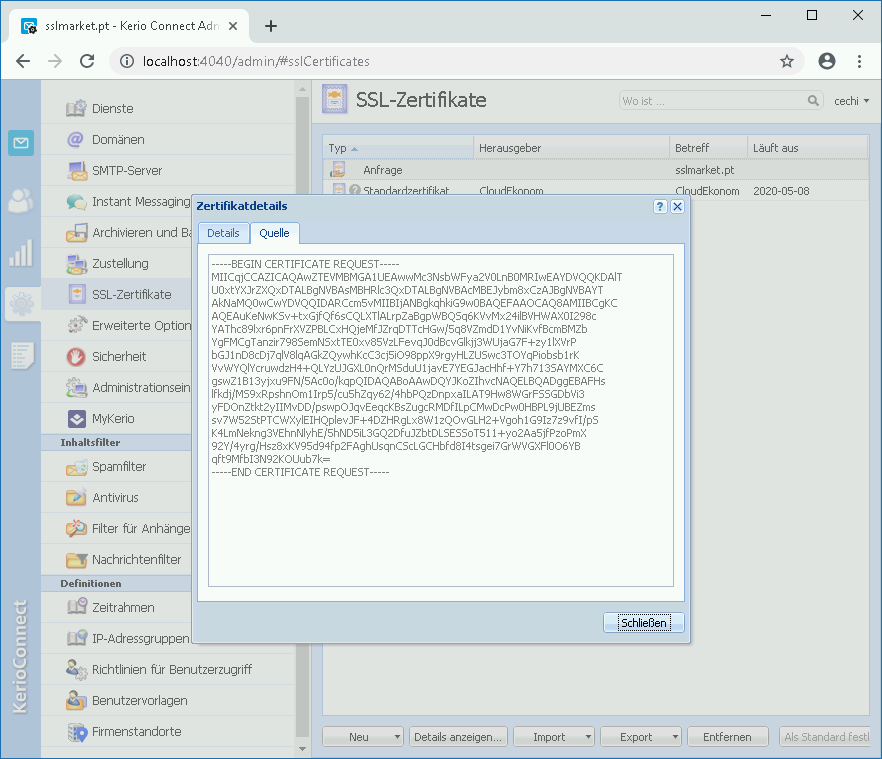Click in the certificate request source text area
The image size is (882, 759).
pos(441,420)
